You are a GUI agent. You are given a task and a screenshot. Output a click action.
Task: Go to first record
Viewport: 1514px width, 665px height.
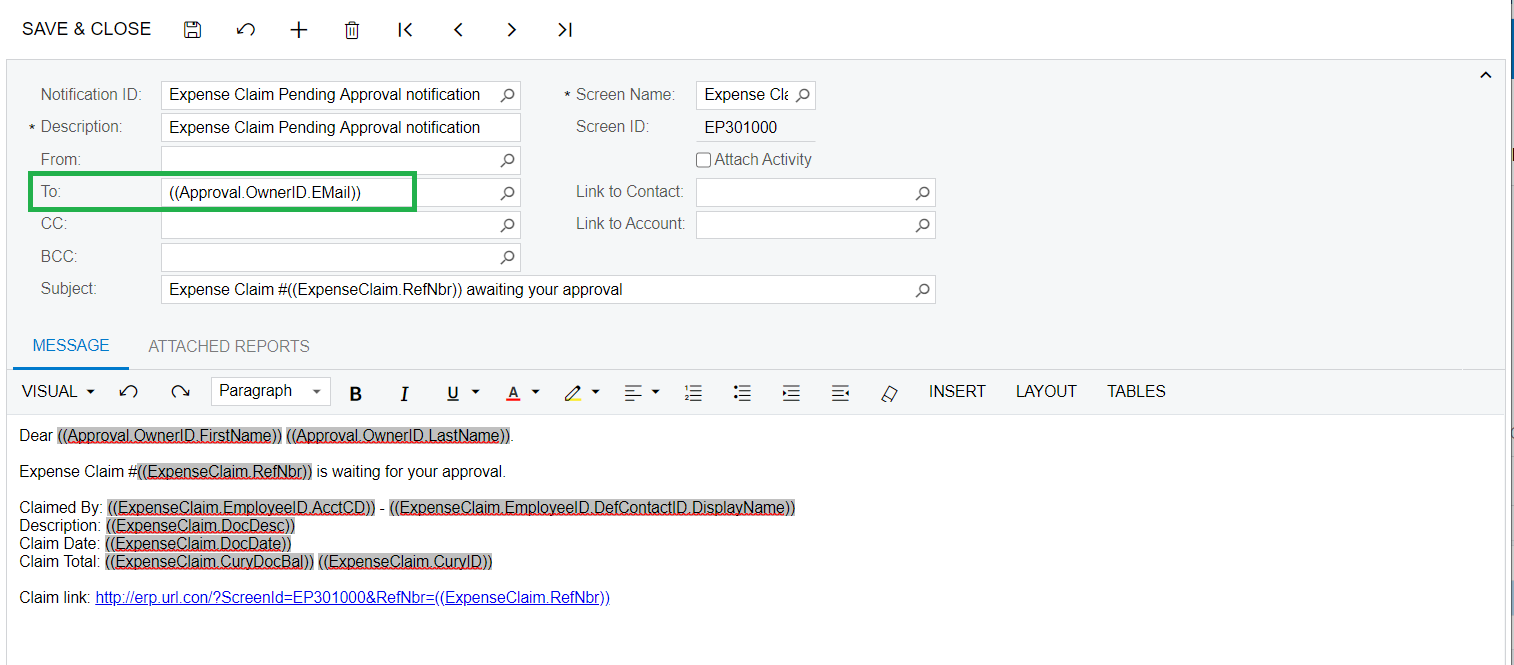[x=405, y=30]
